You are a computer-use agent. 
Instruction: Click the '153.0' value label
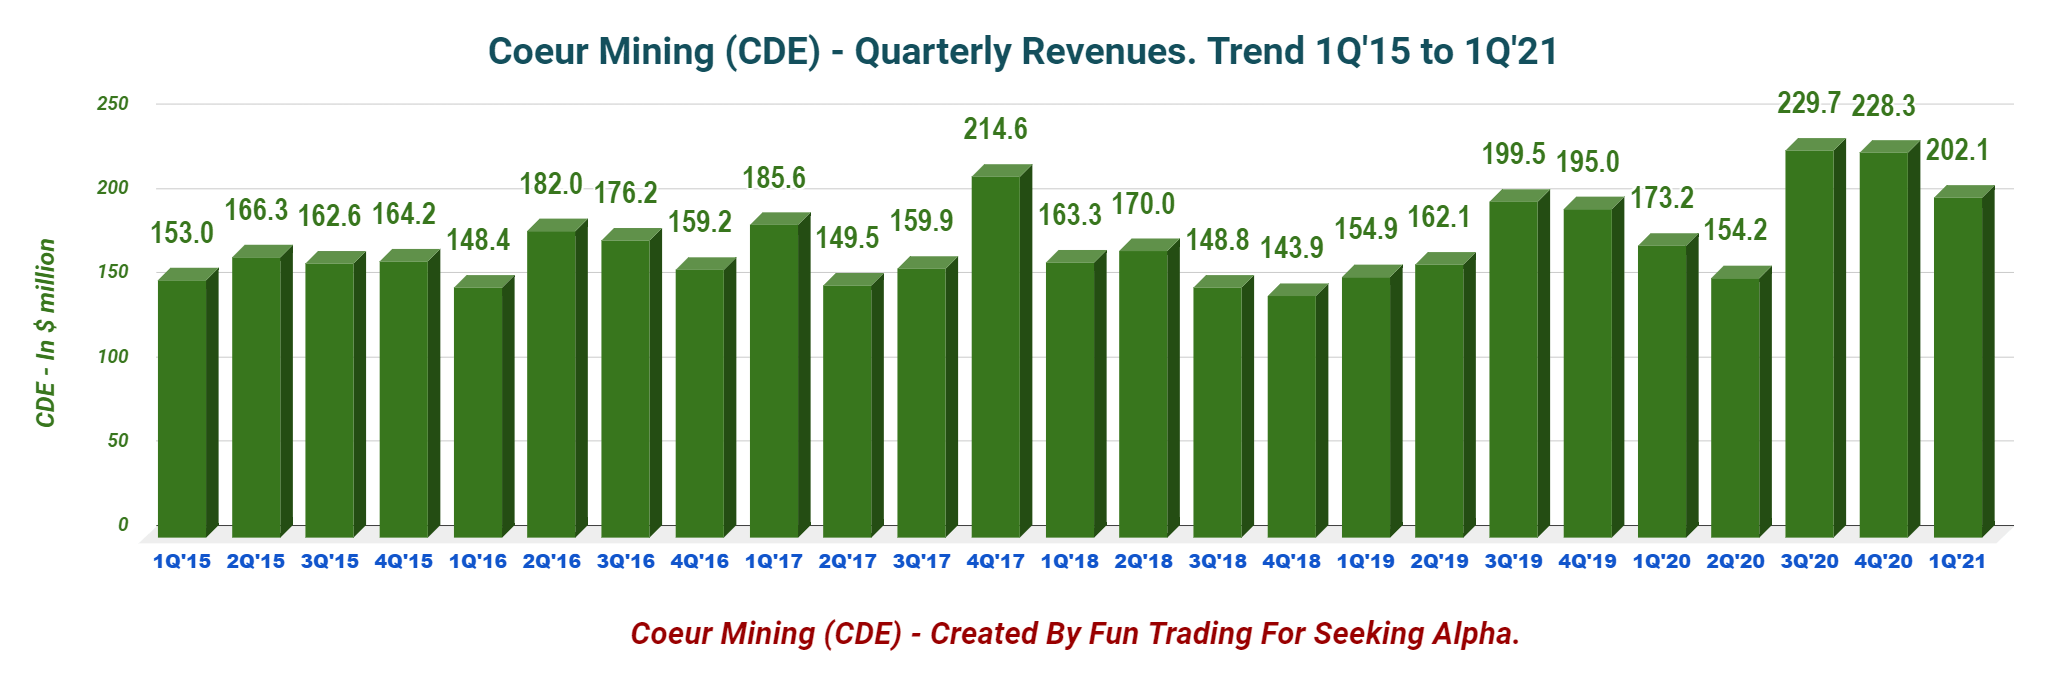point(182,233)
